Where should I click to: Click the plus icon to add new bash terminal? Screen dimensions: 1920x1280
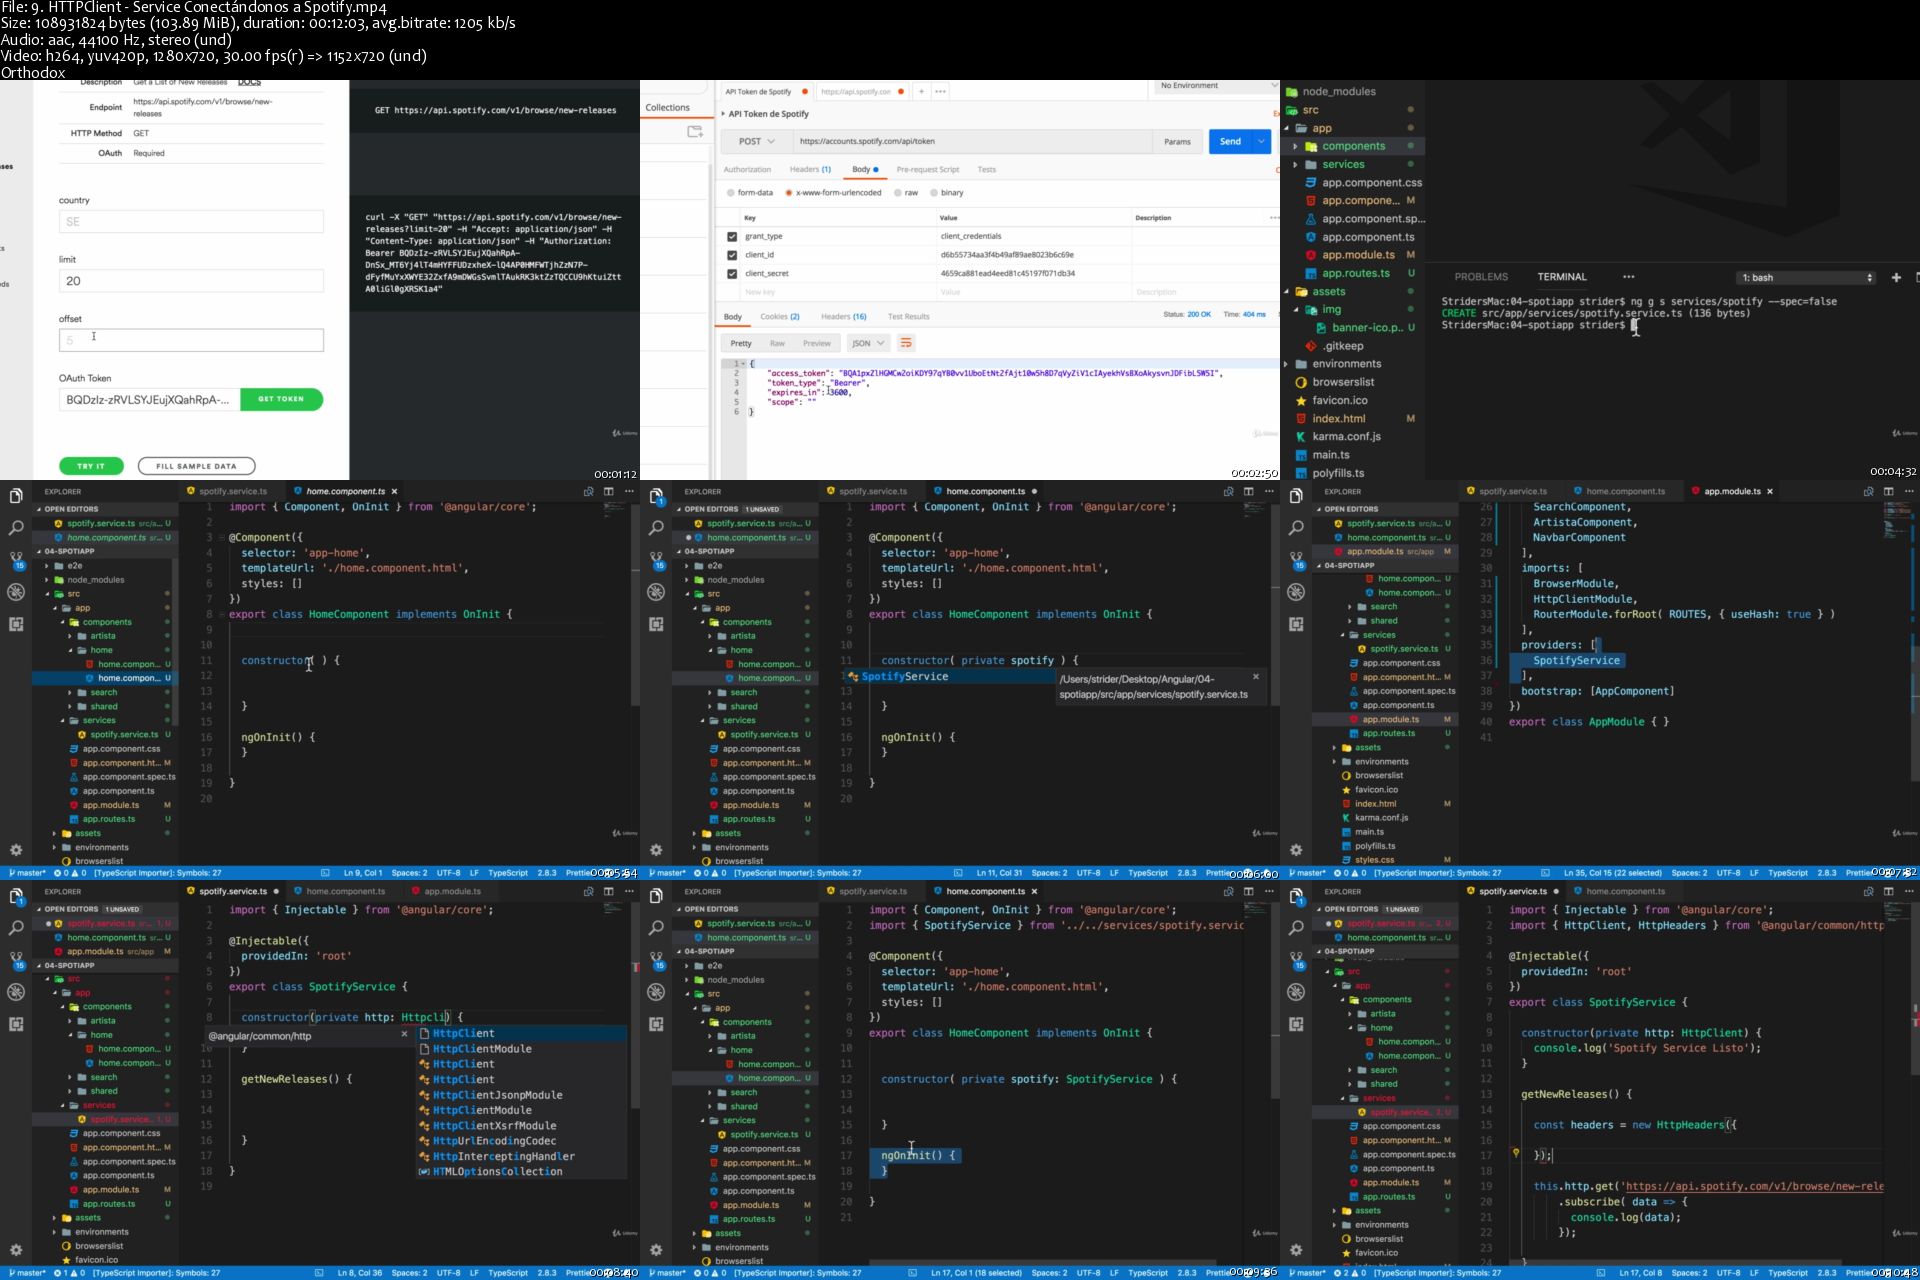pos(1896,277)
